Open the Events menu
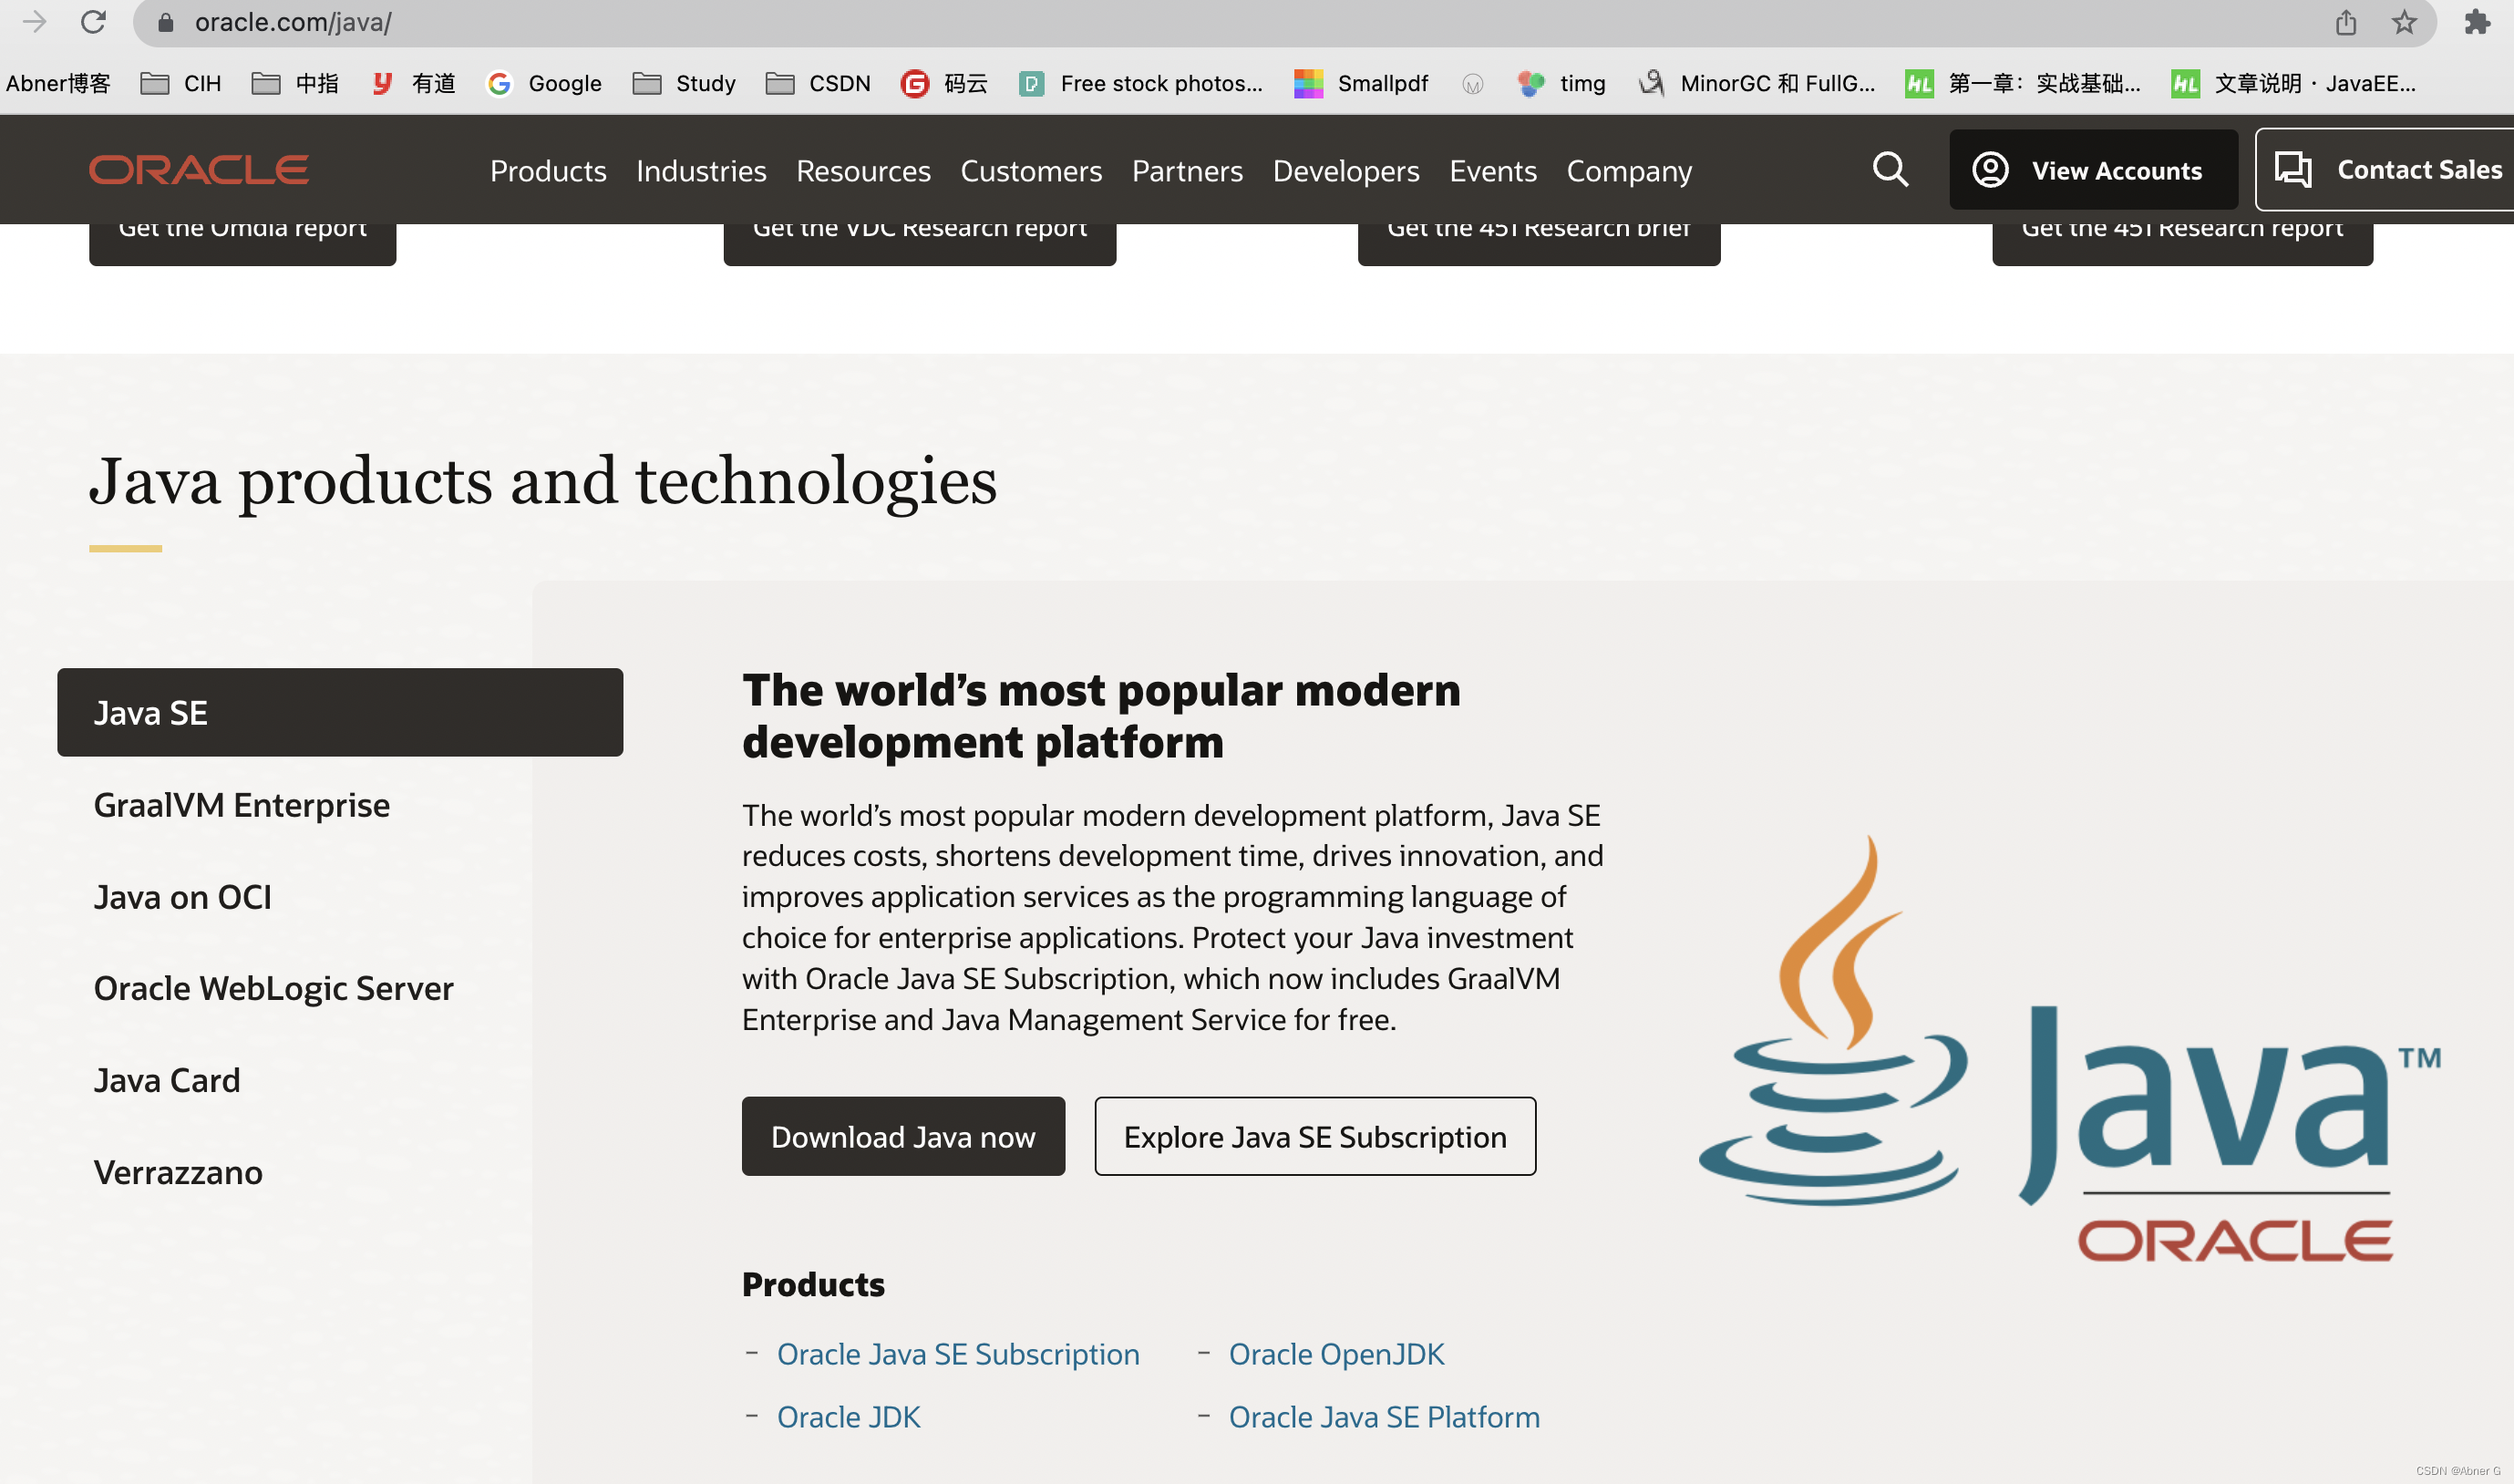Image resolution: width=2514 pixels, height=1484 pixels. coord(1493,170)
